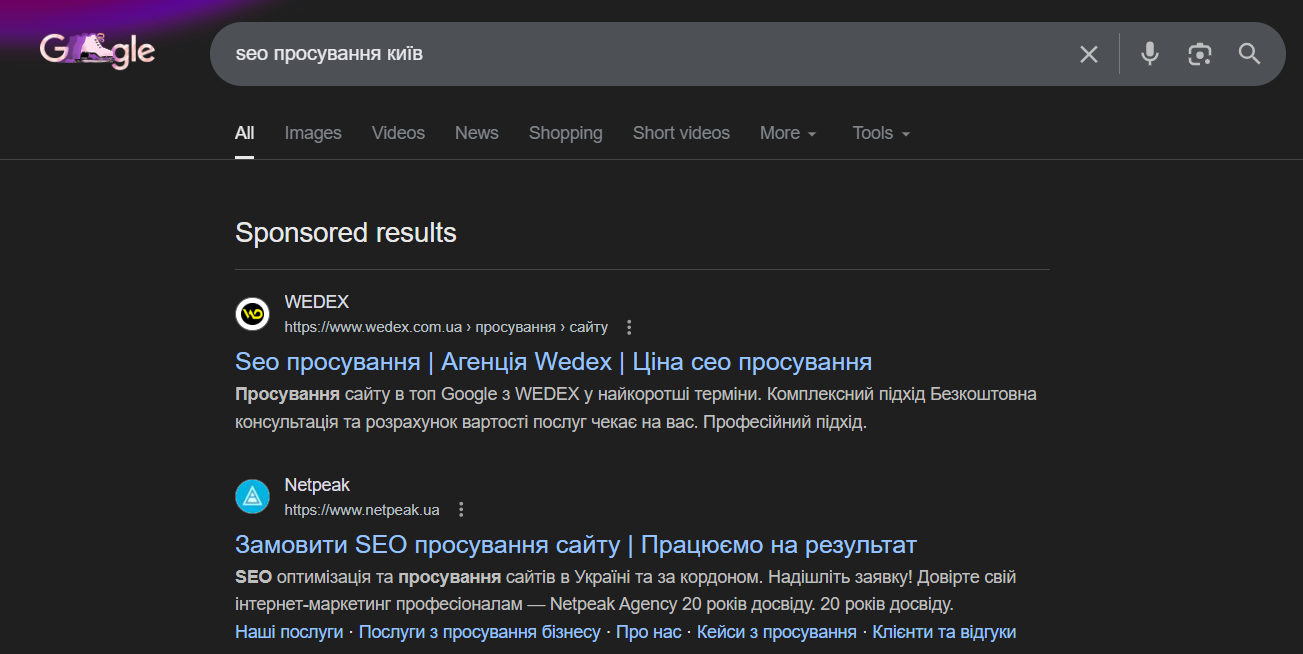Select the Short videos tab

pyautogui.click(x=681, y=133)
